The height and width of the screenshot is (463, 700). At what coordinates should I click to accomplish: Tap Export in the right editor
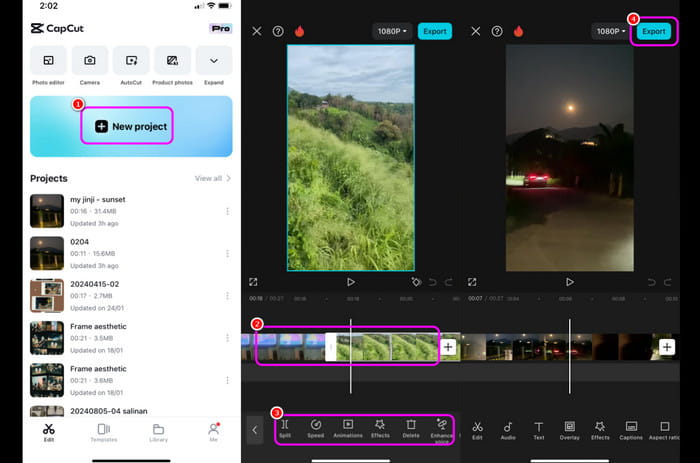[x=654, y=31]
